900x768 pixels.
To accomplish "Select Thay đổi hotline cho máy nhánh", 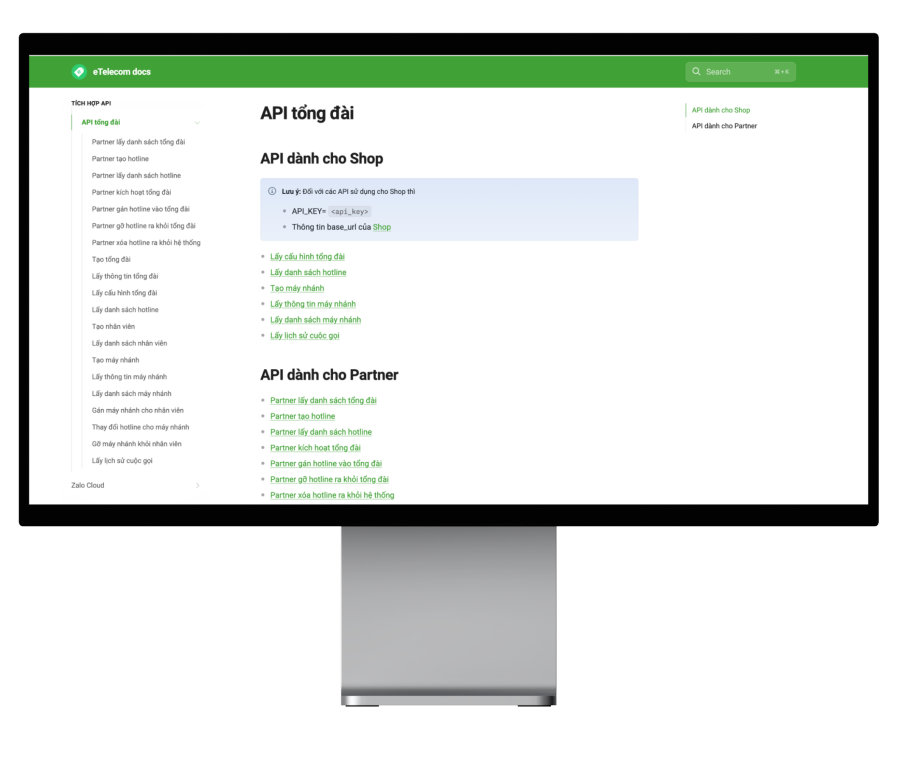I will tap(140, 427).
